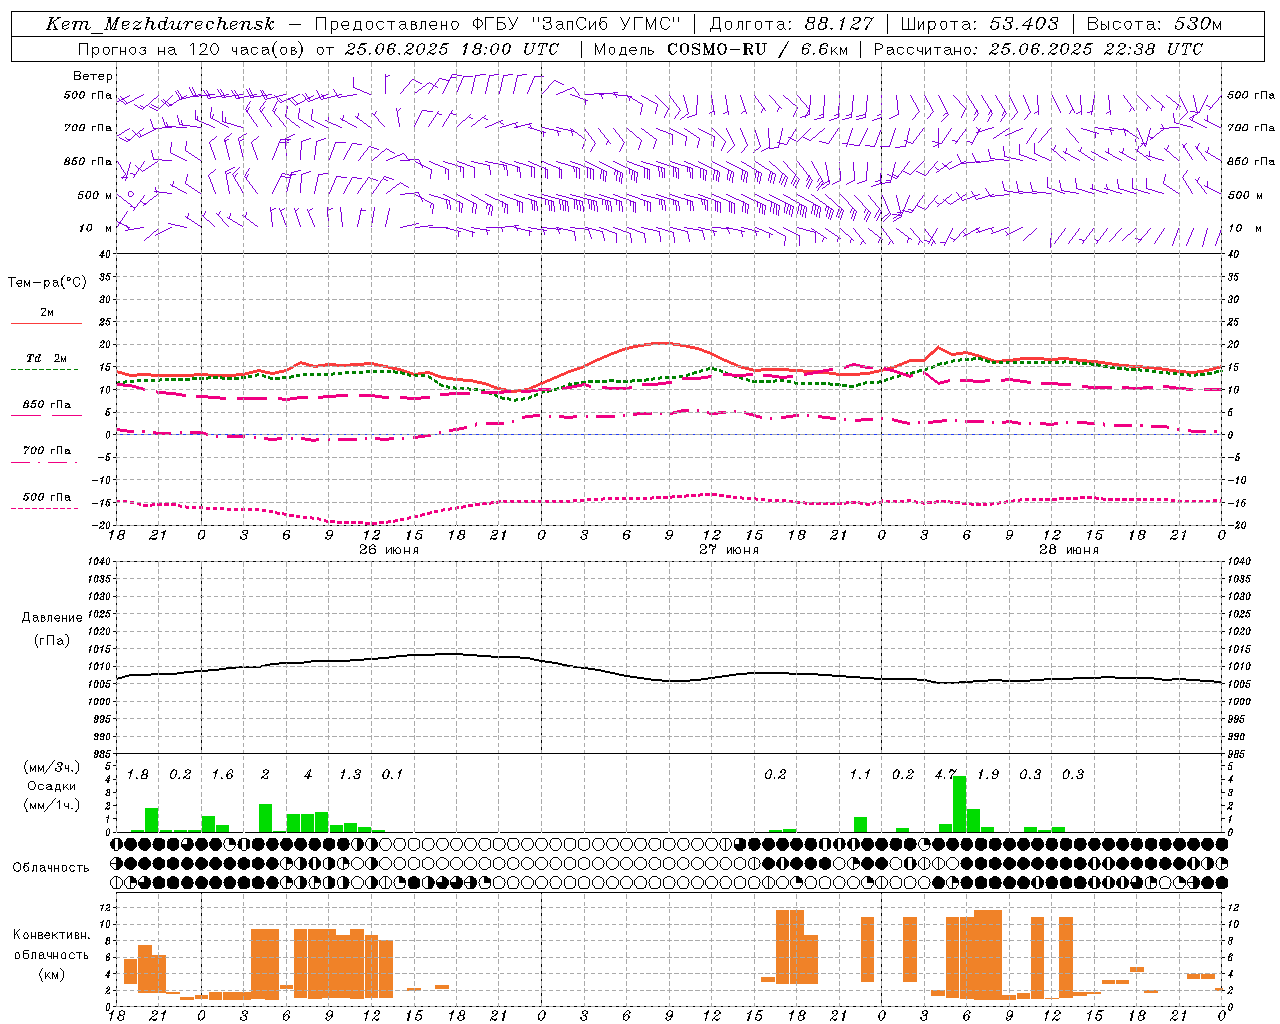The width and height of the screenshot is (1280, 1024).
Task: Click the Облачность cloud cover label
Action: [51, 867]
